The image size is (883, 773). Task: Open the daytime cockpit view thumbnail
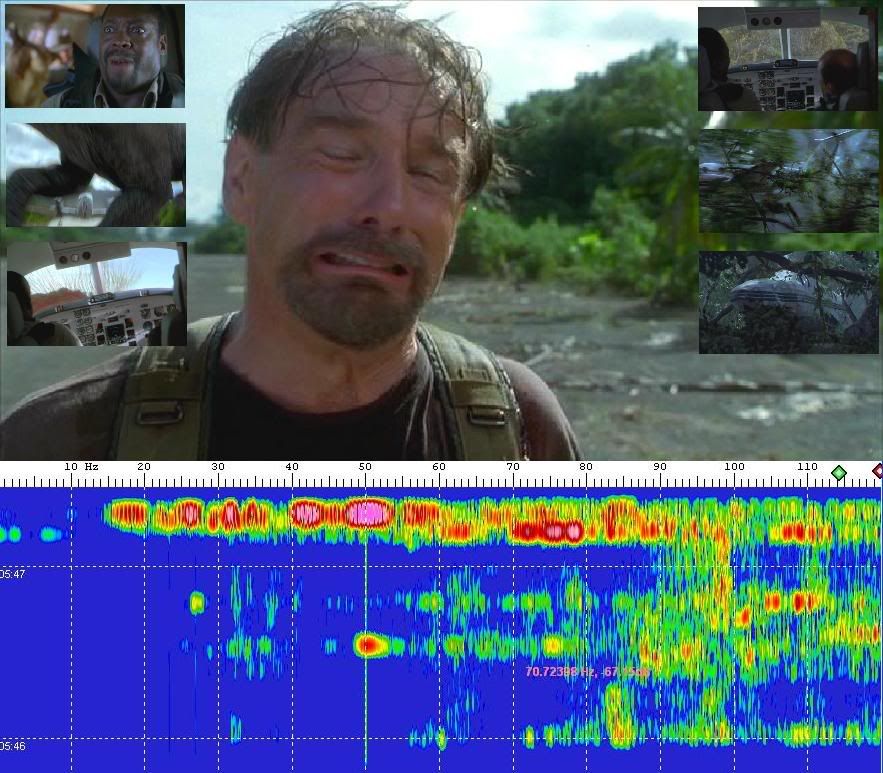(96, 294)
